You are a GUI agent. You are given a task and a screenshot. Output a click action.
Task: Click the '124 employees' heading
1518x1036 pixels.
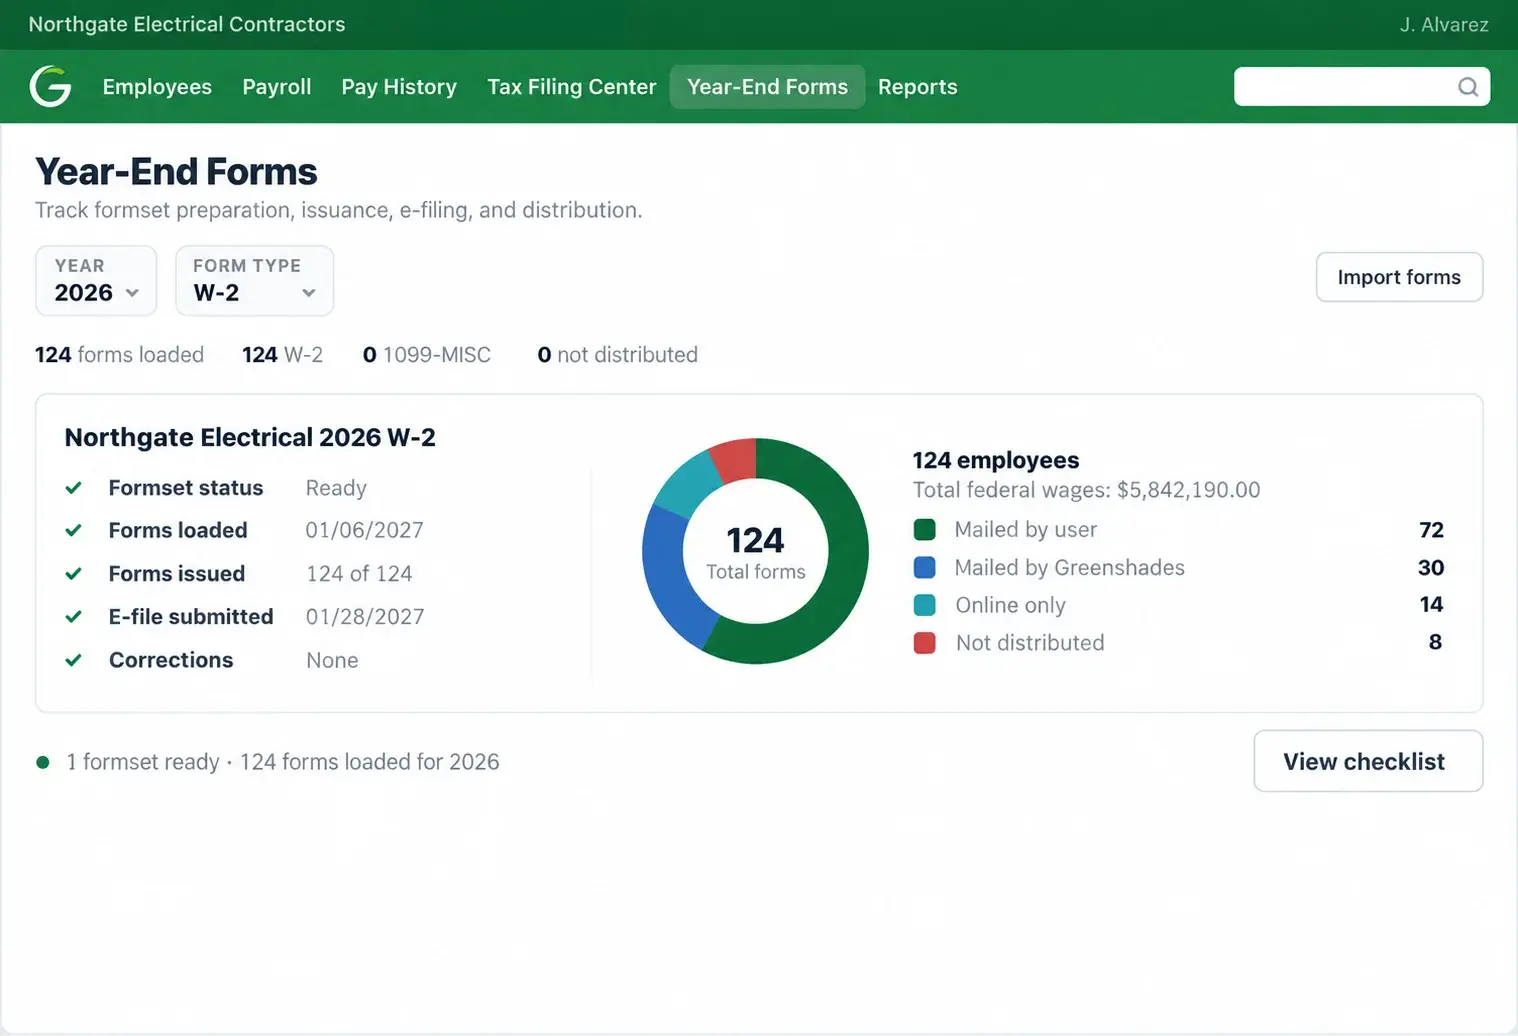pos(996,460)
